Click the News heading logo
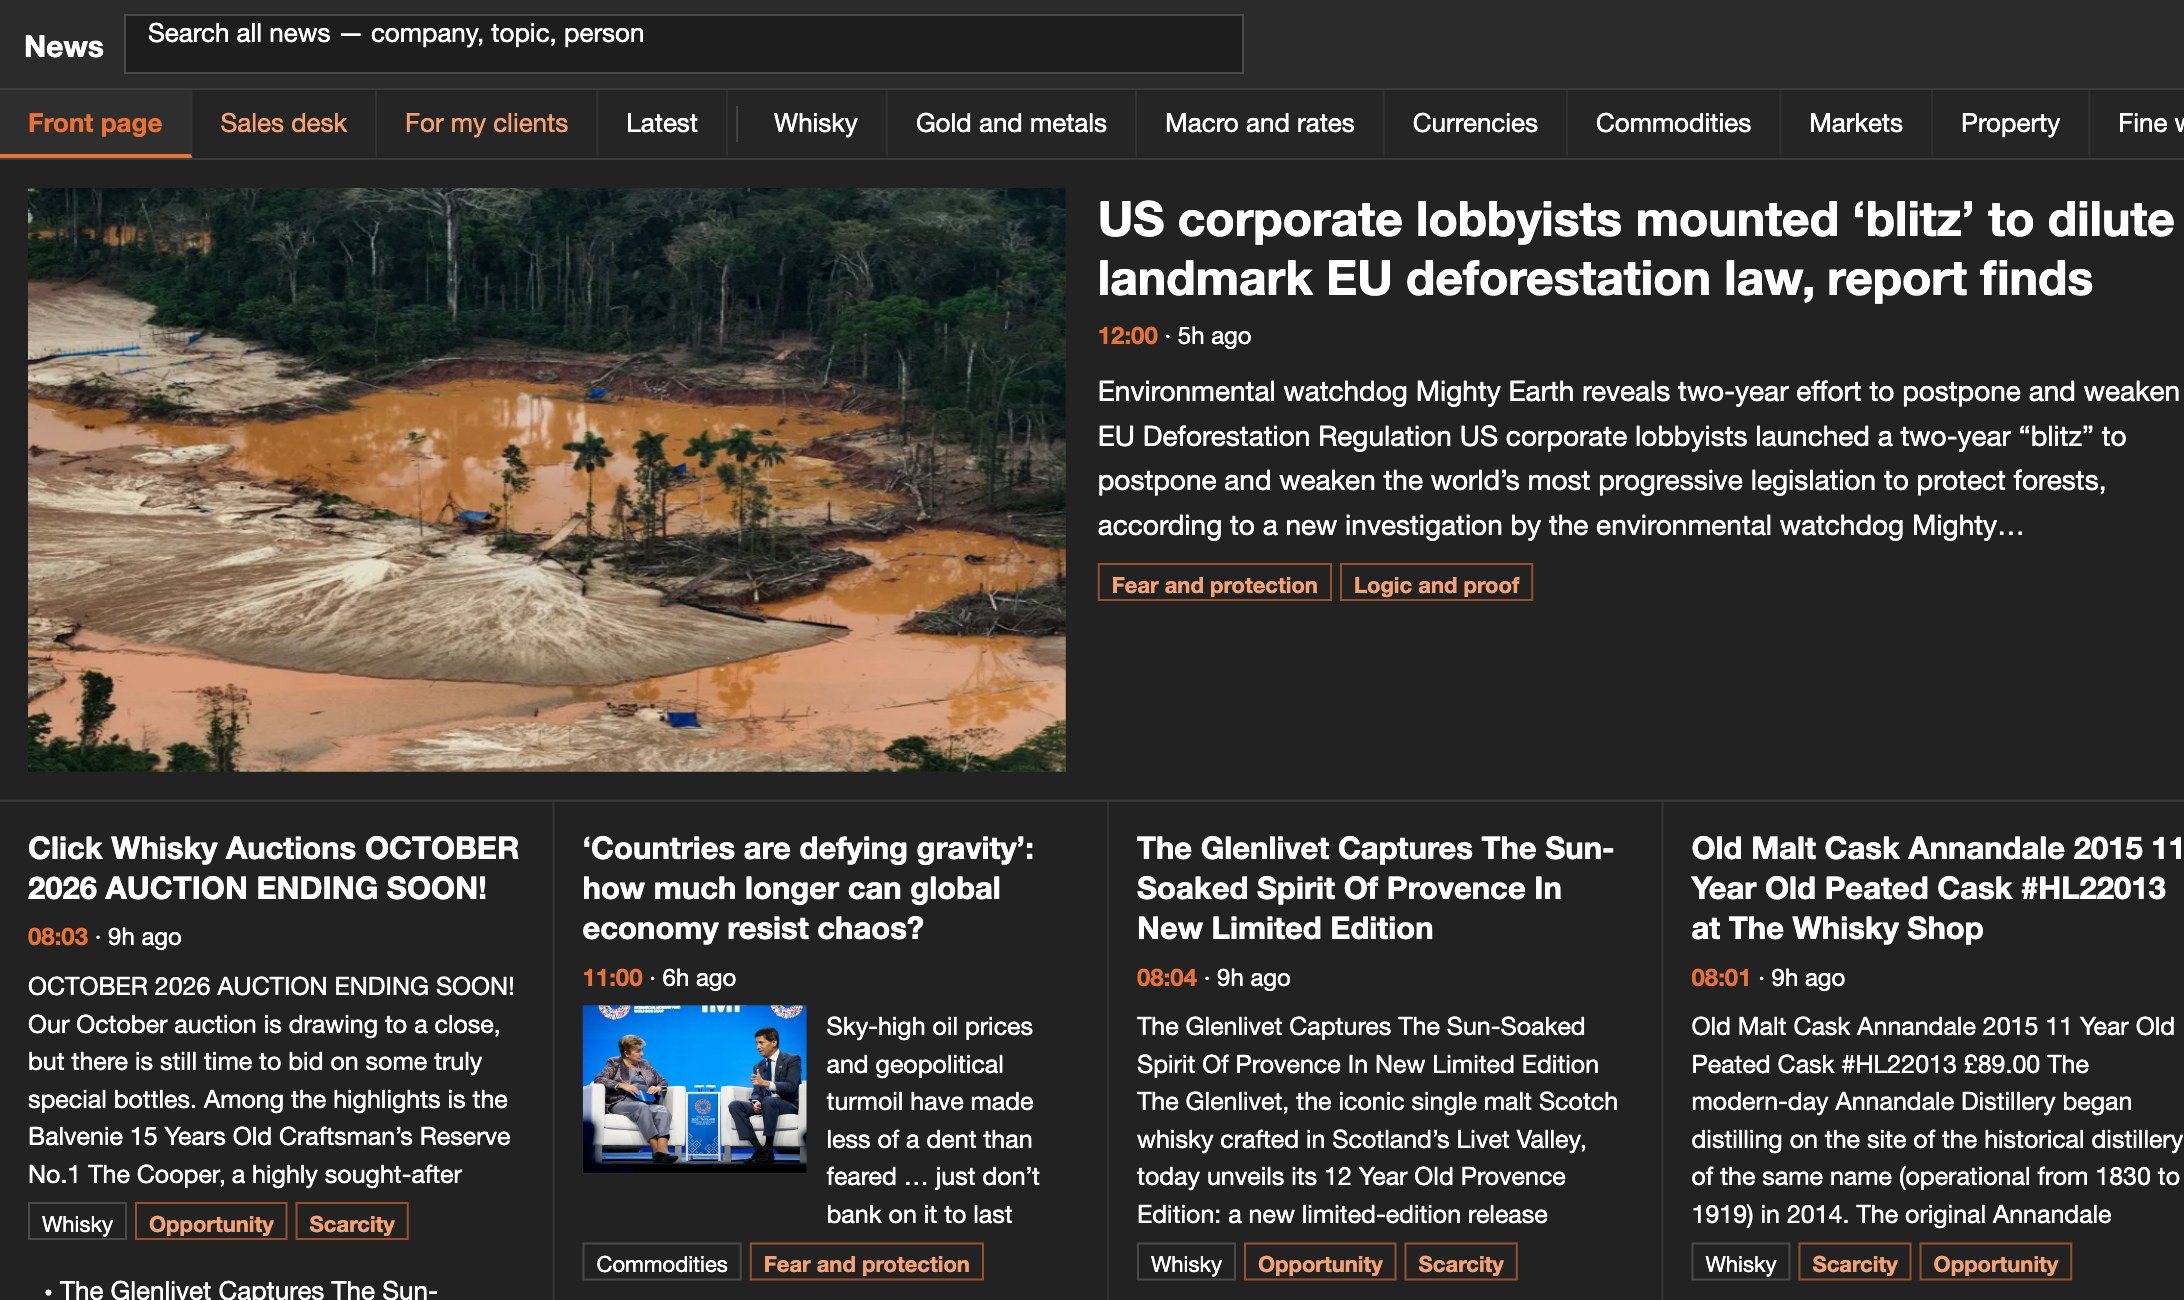The image size is (2184, 1300). point(64,46)
